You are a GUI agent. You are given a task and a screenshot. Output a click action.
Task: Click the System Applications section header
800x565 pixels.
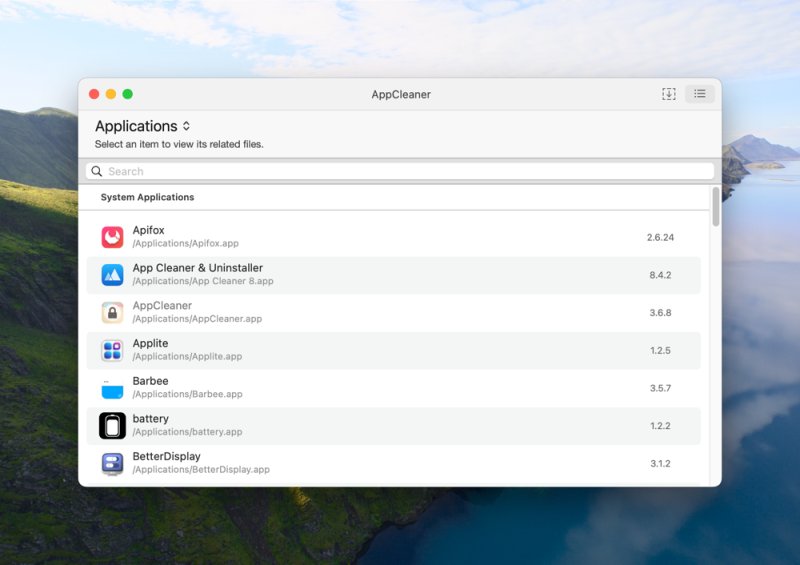[147, 197]
